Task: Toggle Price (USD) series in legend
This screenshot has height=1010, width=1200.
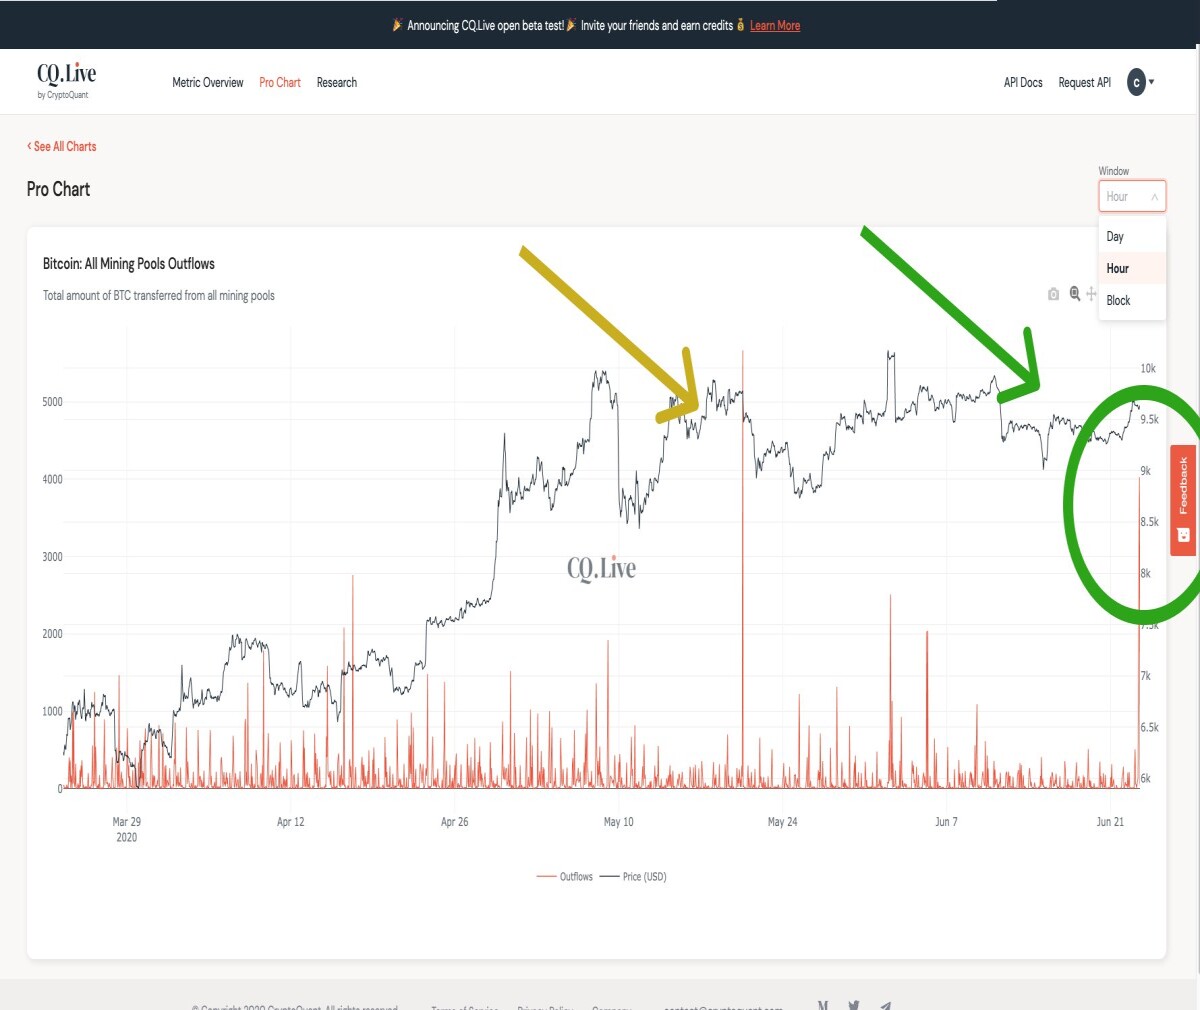Action: click(633, 877)
